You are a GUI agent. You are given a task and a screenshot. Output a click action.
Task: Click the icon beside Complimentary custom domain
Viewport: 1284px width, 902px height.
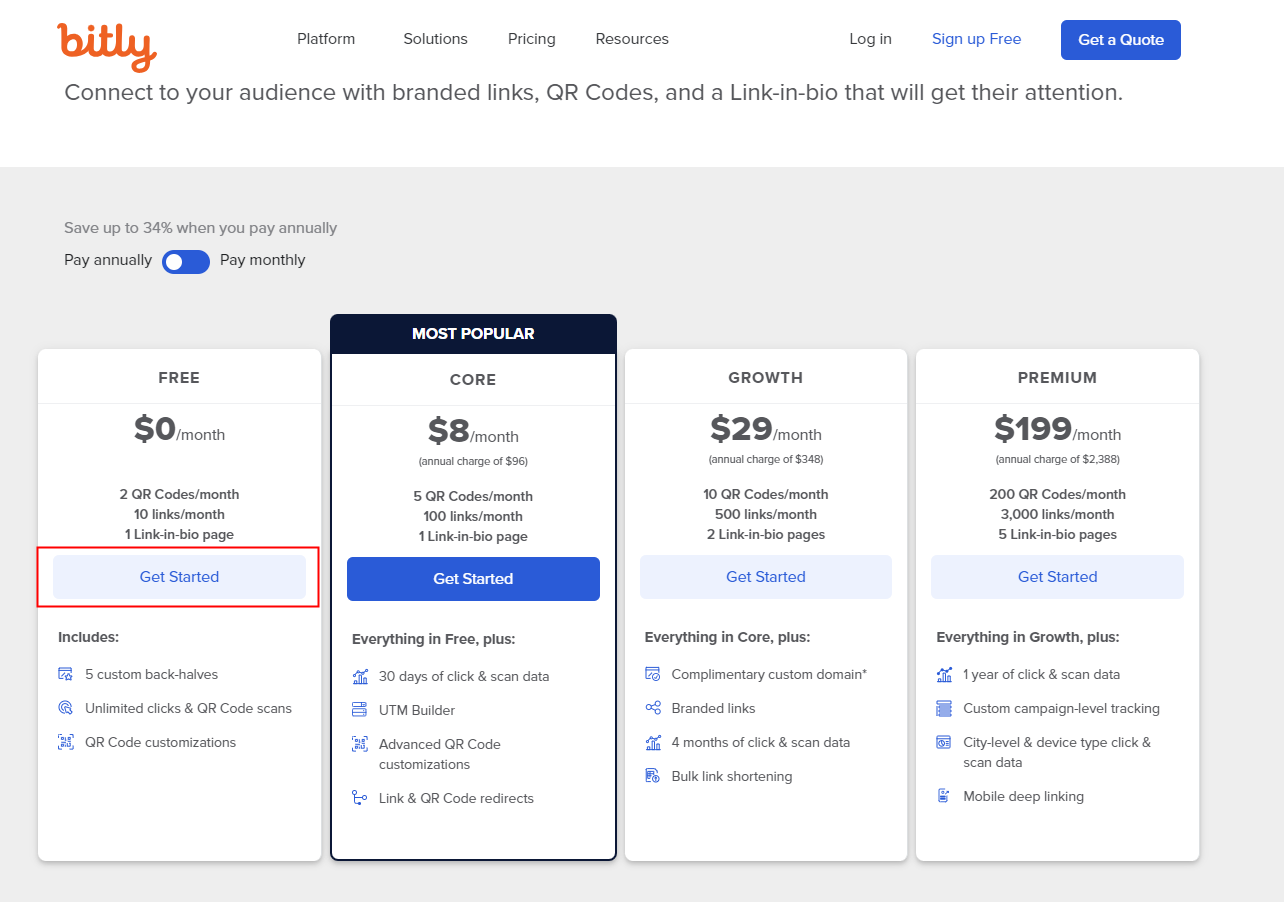(653, 674)
